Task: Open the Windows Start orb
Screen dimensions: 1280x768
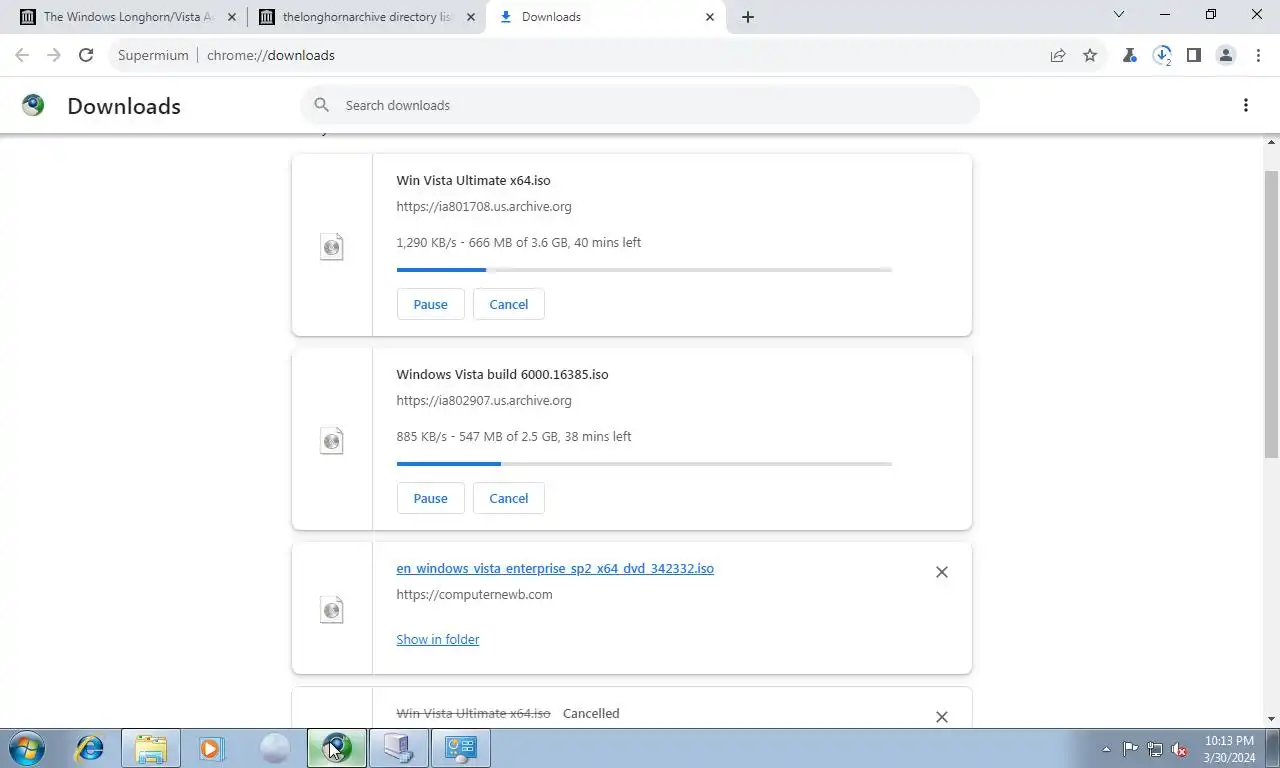Action: click(x=26, y=748)
